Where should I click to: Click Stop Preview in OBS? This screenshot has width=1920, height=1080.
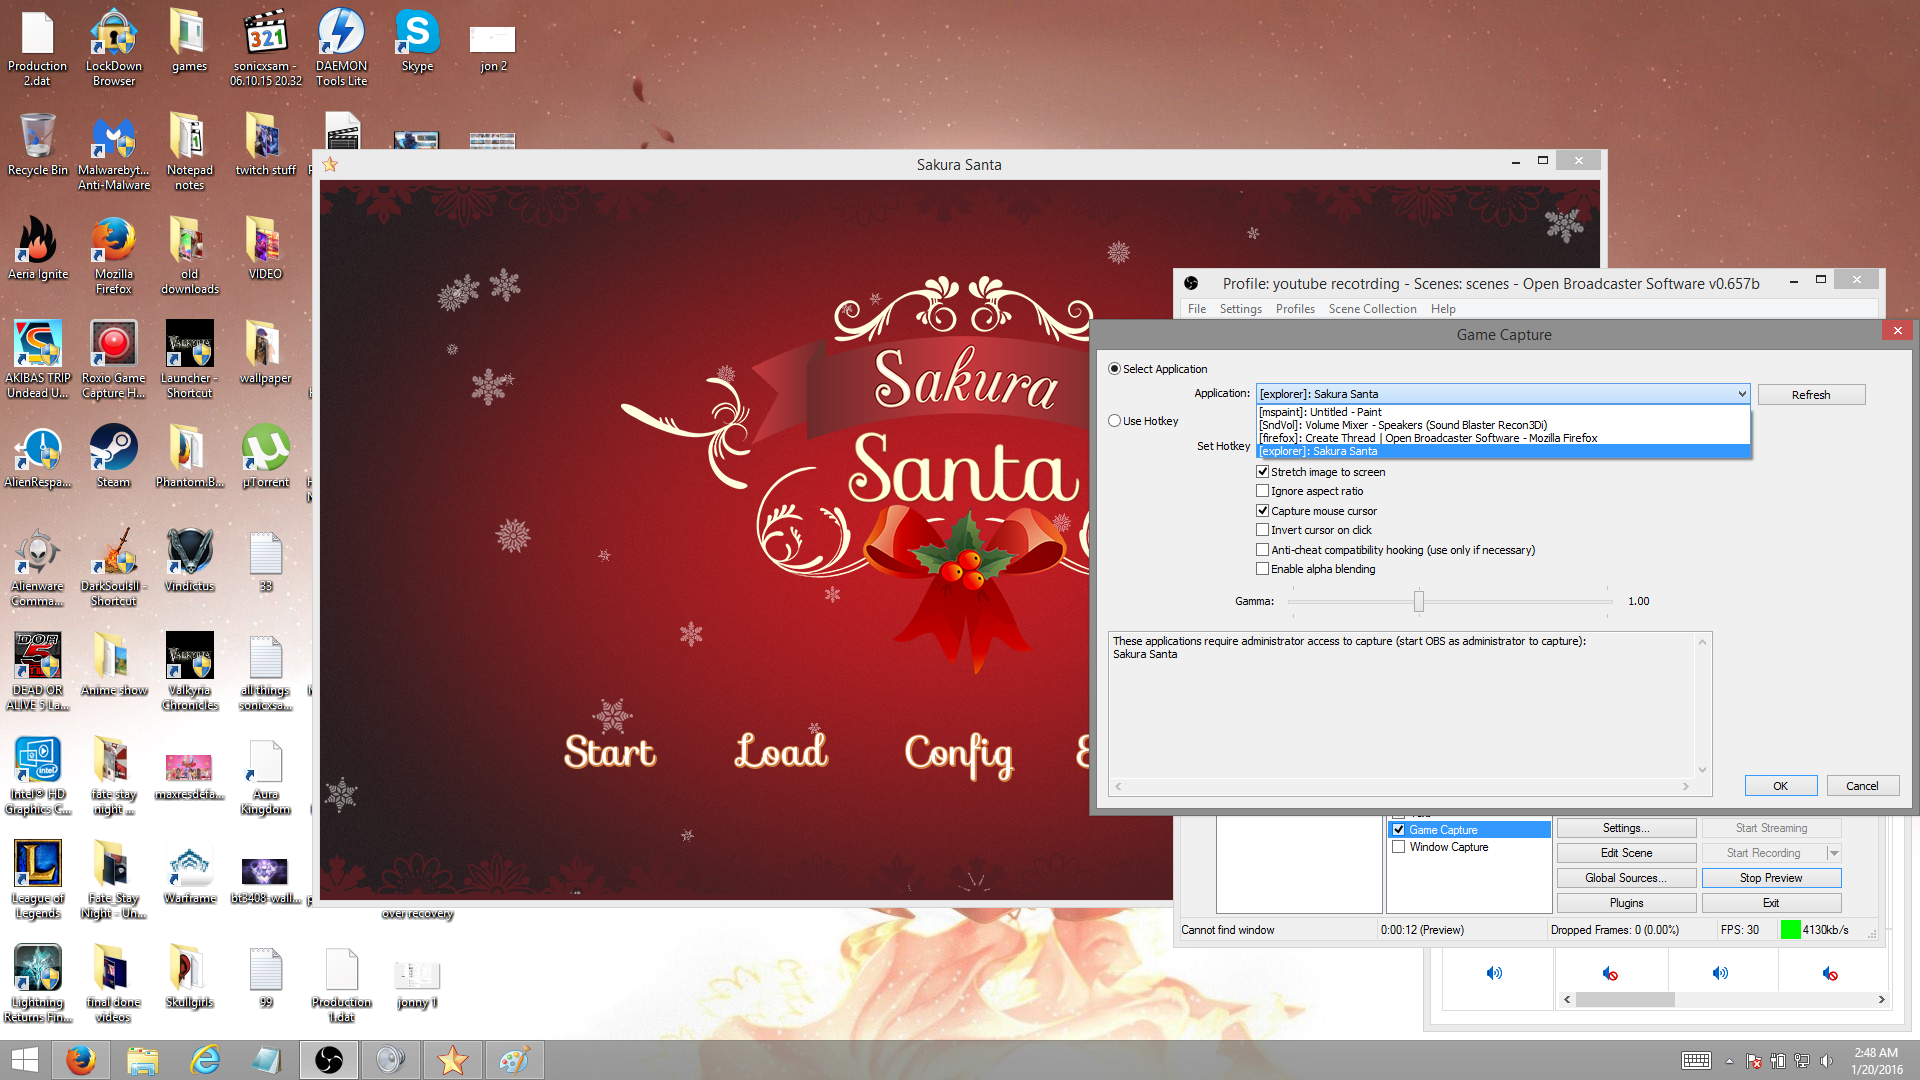pos(1771,878)
